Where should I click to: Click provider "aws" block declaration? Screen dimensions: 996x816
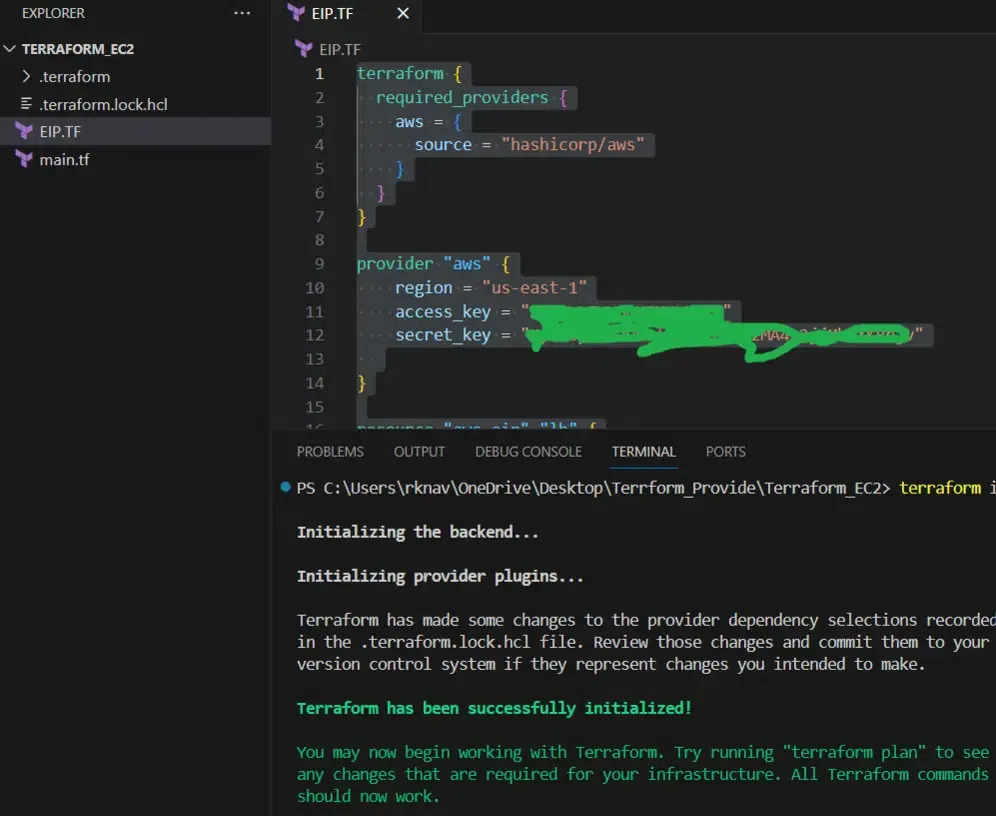[x=433, y=264]
